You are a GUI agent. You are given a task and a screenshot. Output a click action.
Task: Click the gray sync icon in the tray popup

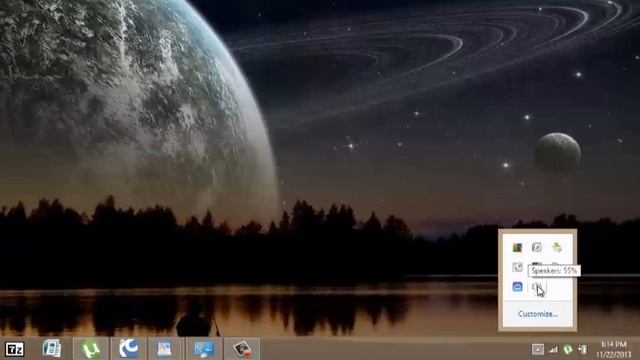(537, 247)
